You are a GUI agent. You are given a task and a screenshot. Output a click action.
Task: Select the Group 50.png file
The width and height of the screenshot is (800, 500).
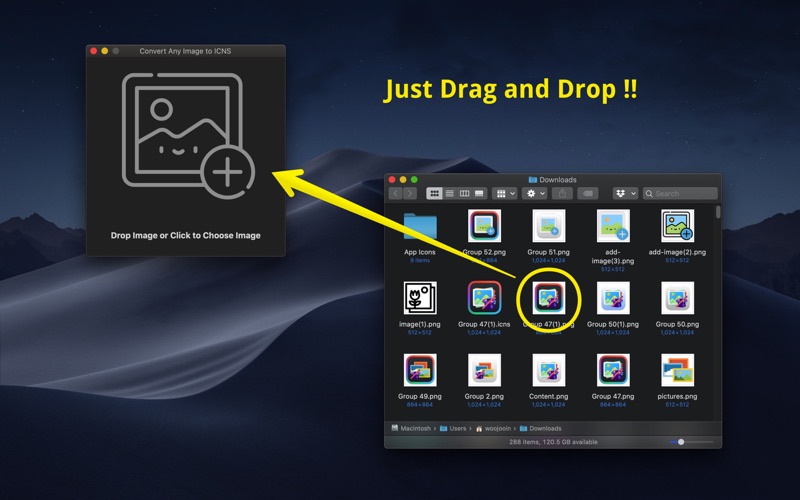pos(678,297)
